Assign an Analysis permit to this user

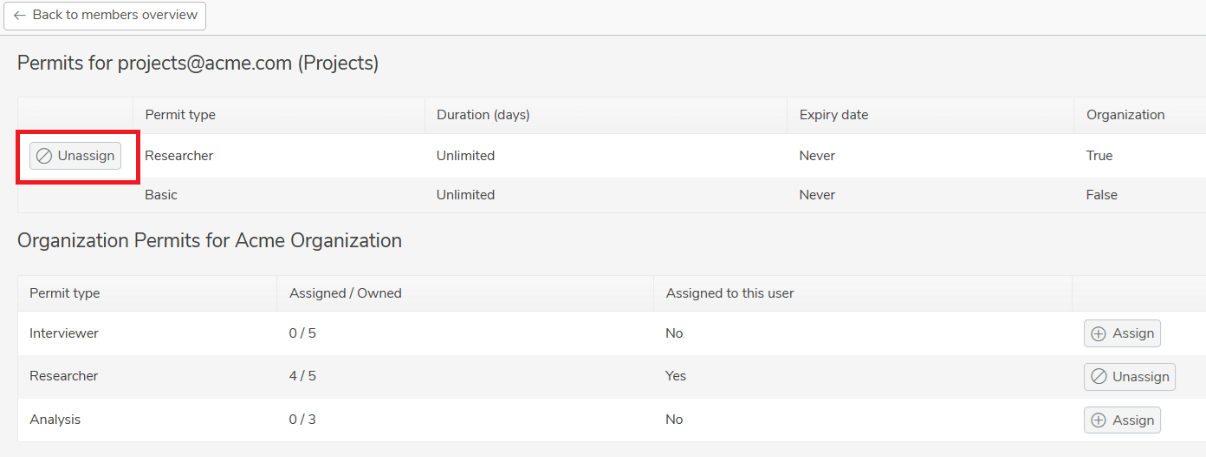(x=1122, y=421)
